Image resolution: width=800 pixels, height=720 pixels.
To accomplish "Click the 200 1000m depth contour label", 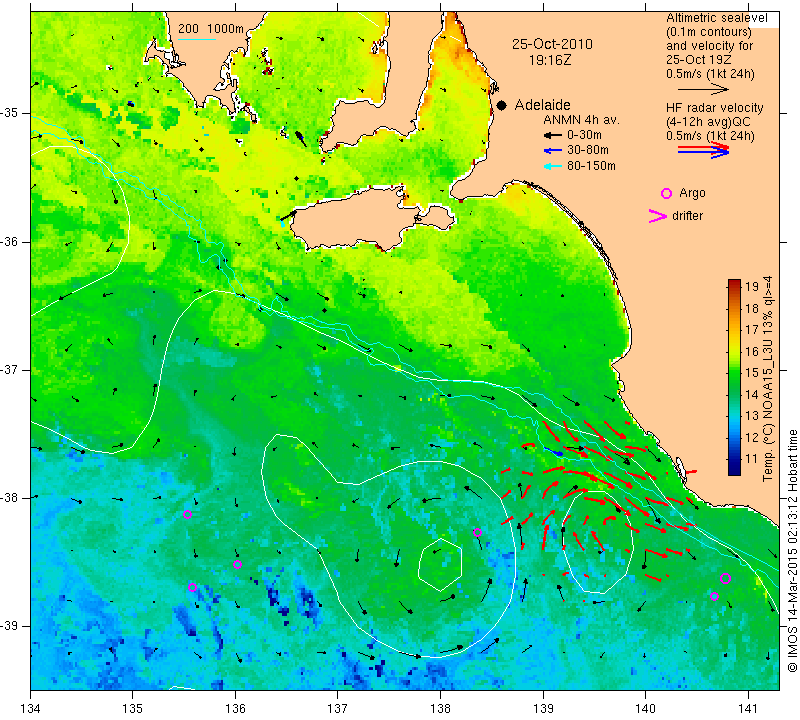I will (211, 29).
